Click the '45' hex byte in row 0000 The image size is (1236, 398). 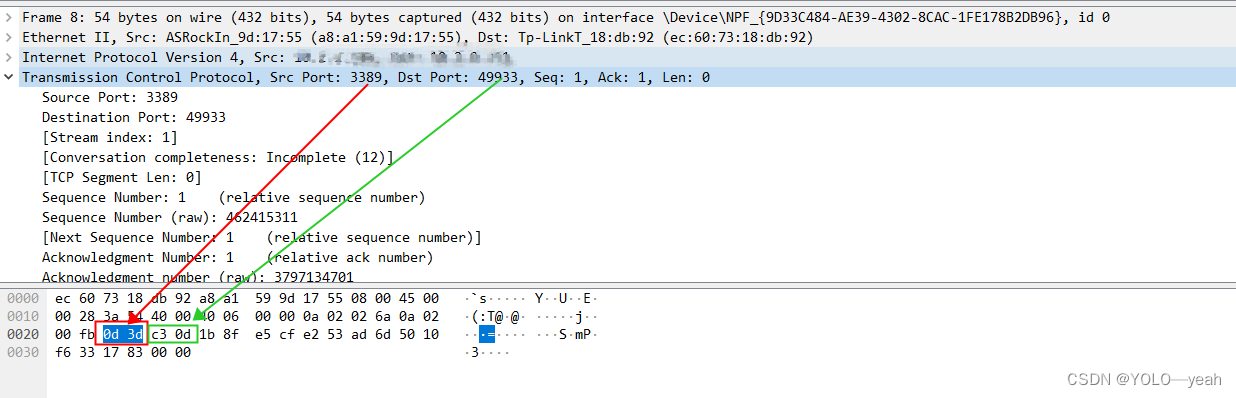tap(407, 298)
